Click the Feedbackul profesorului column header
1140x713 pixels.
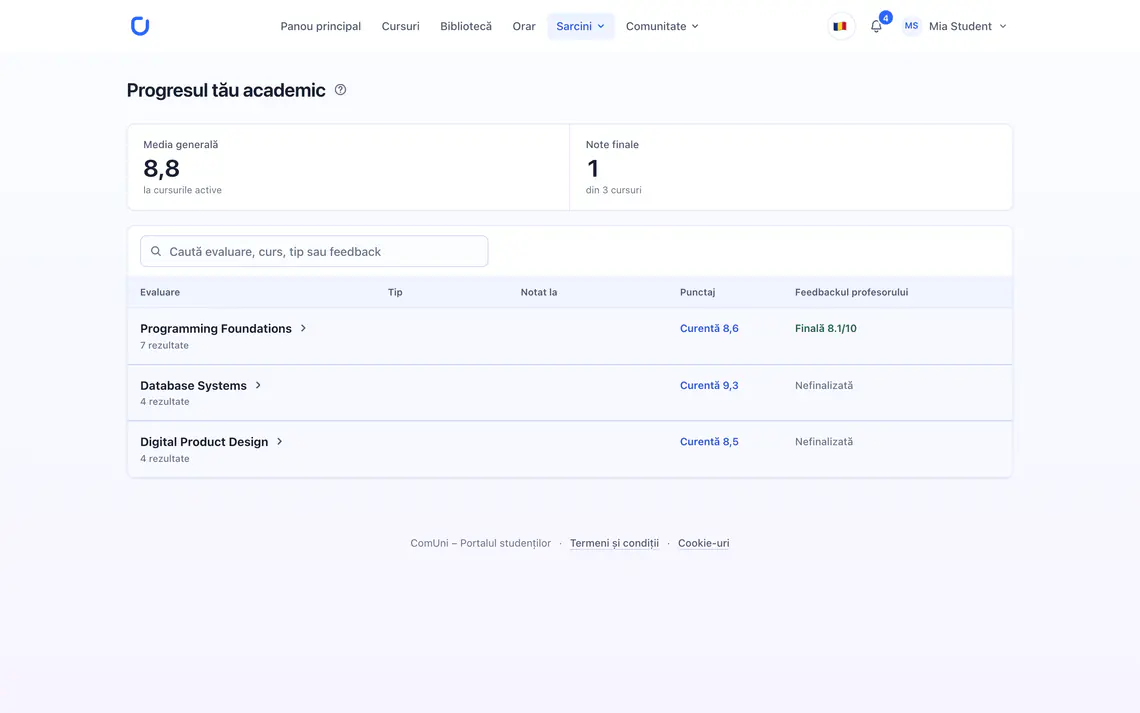click(851, 292)
